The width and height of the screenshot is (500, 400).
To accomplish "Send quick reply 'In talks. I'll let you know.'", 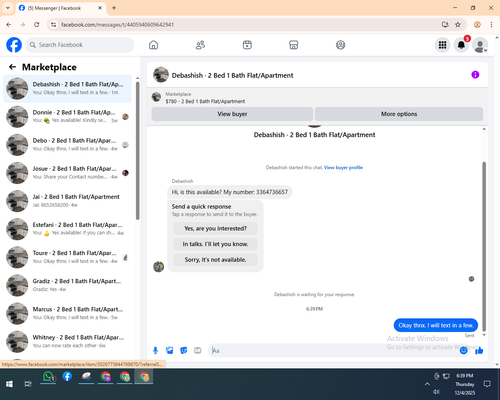I will coord(215,244).
